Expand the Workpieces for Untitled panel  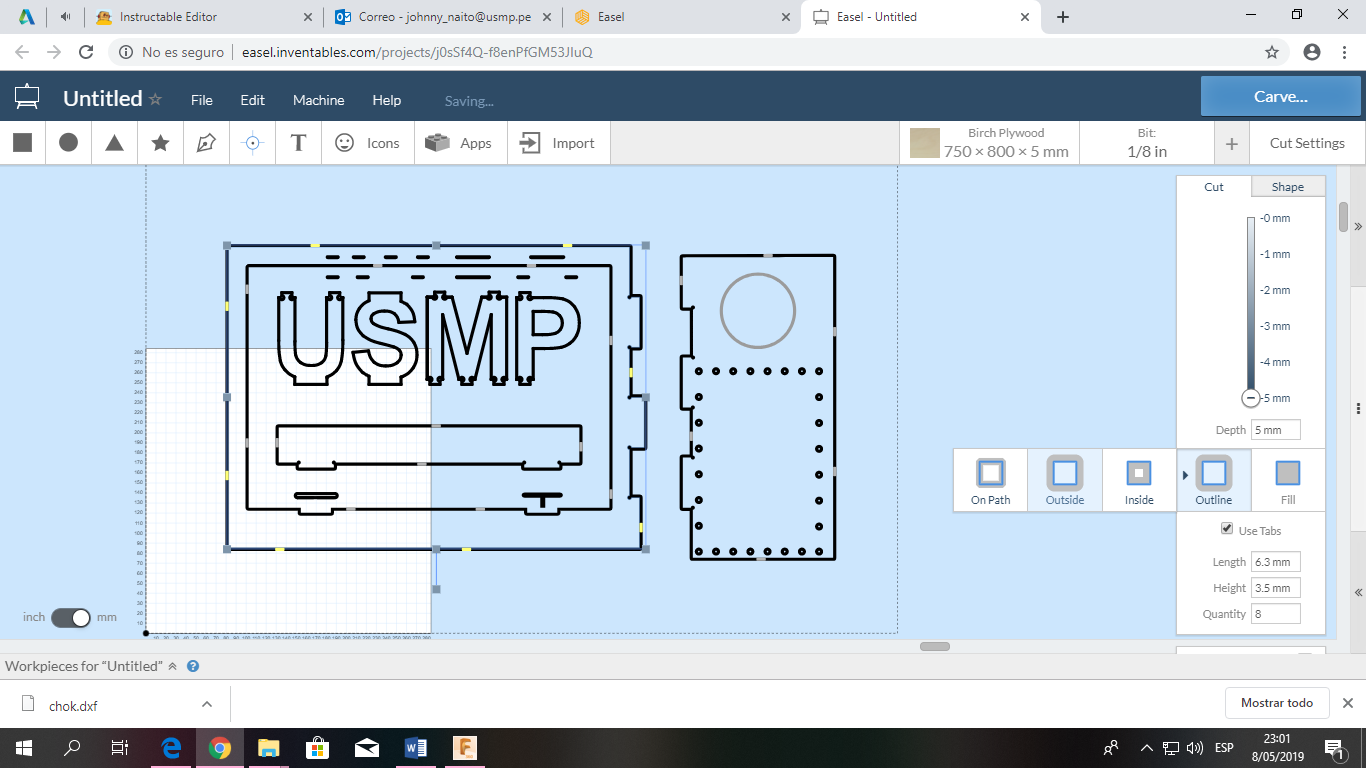(172, 666)
